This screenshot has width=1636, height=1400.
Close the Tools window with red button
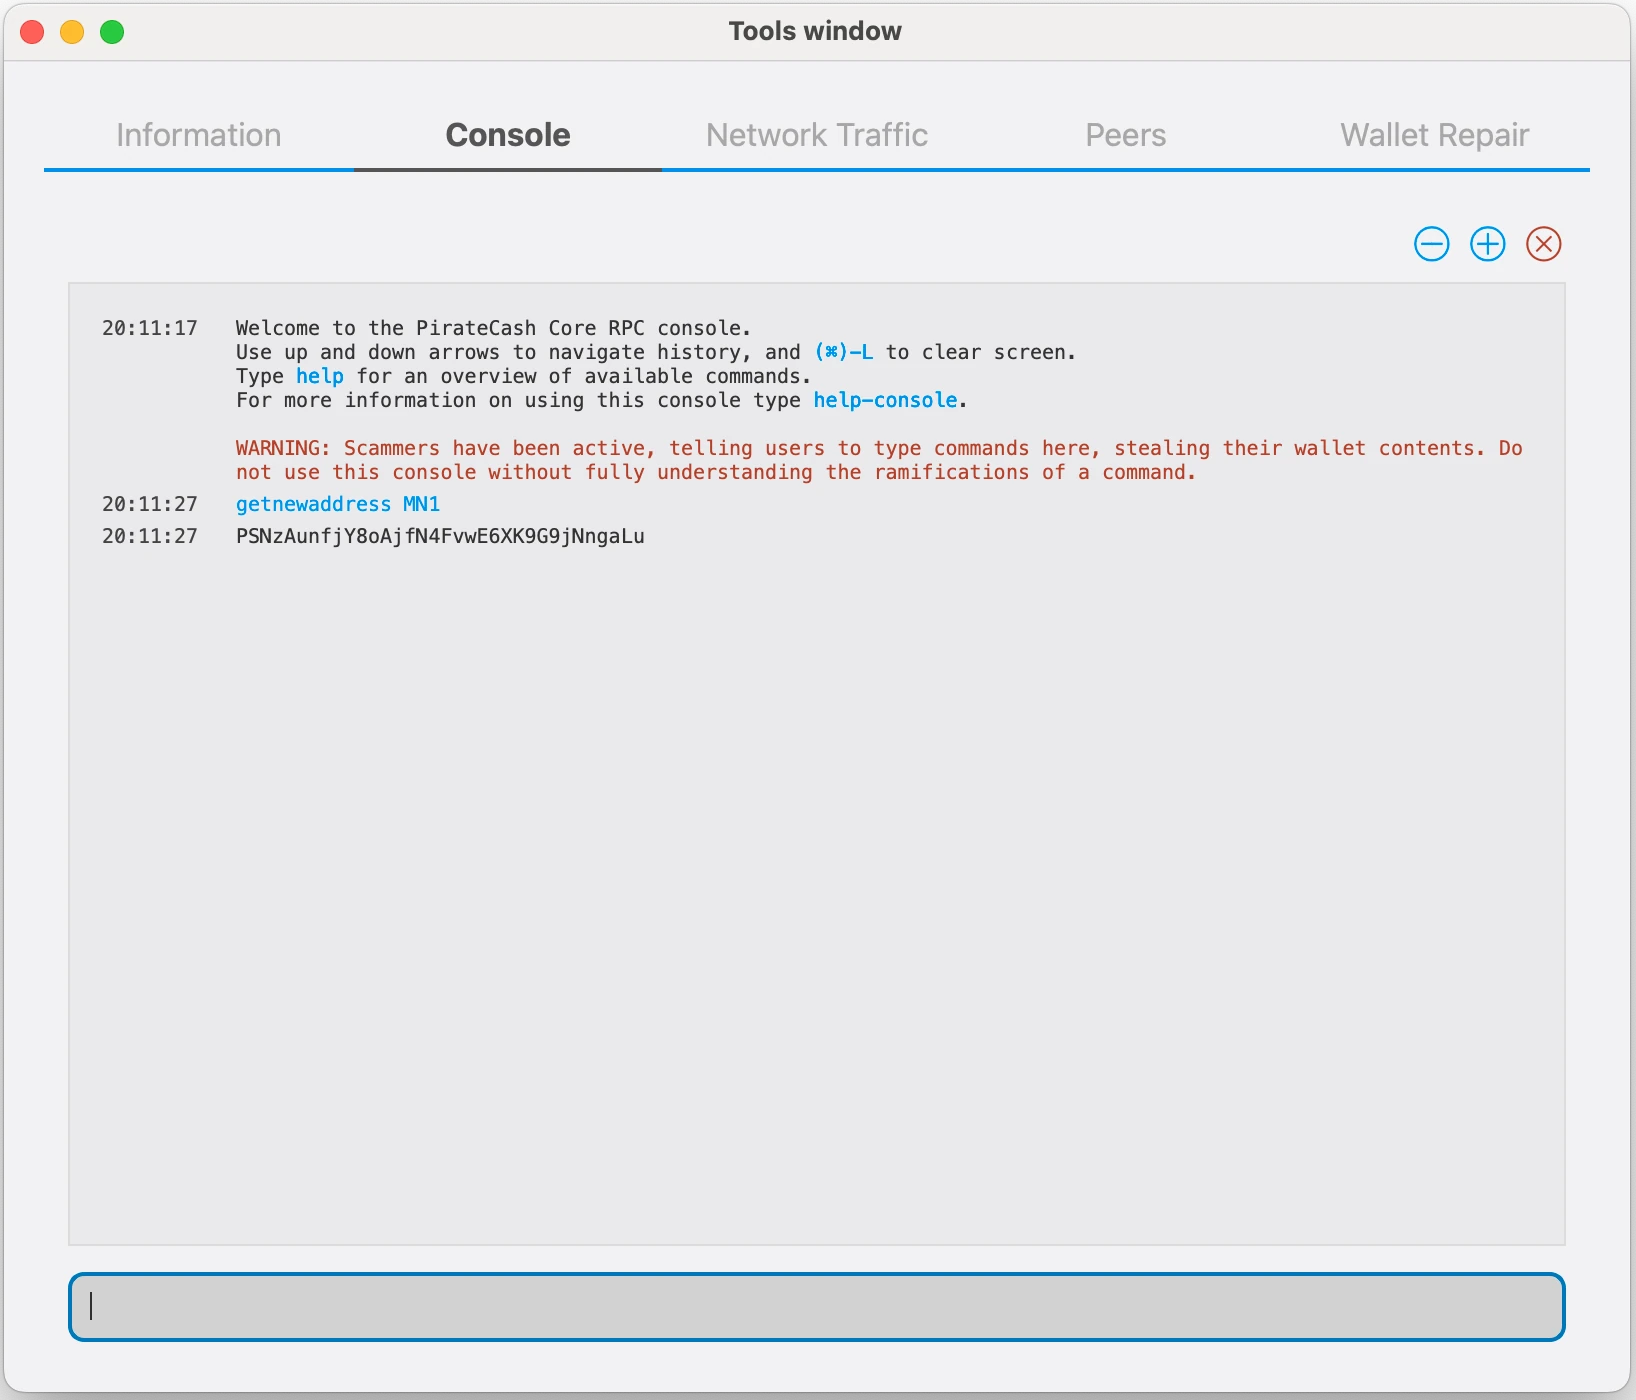[32, 32]
